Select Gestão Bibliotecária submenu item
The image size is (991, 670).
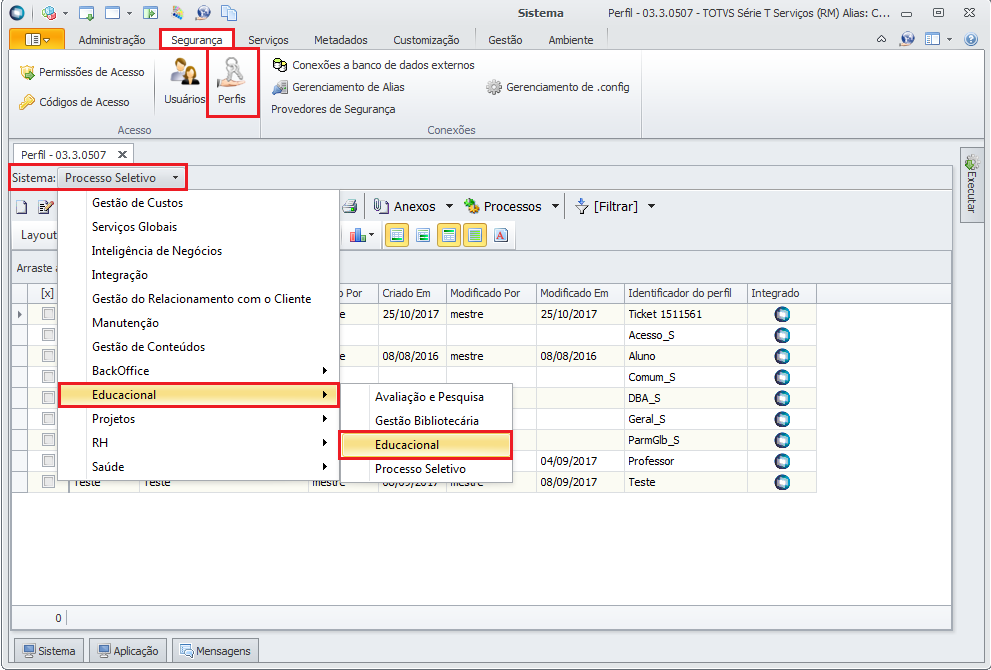coord(425,421)
